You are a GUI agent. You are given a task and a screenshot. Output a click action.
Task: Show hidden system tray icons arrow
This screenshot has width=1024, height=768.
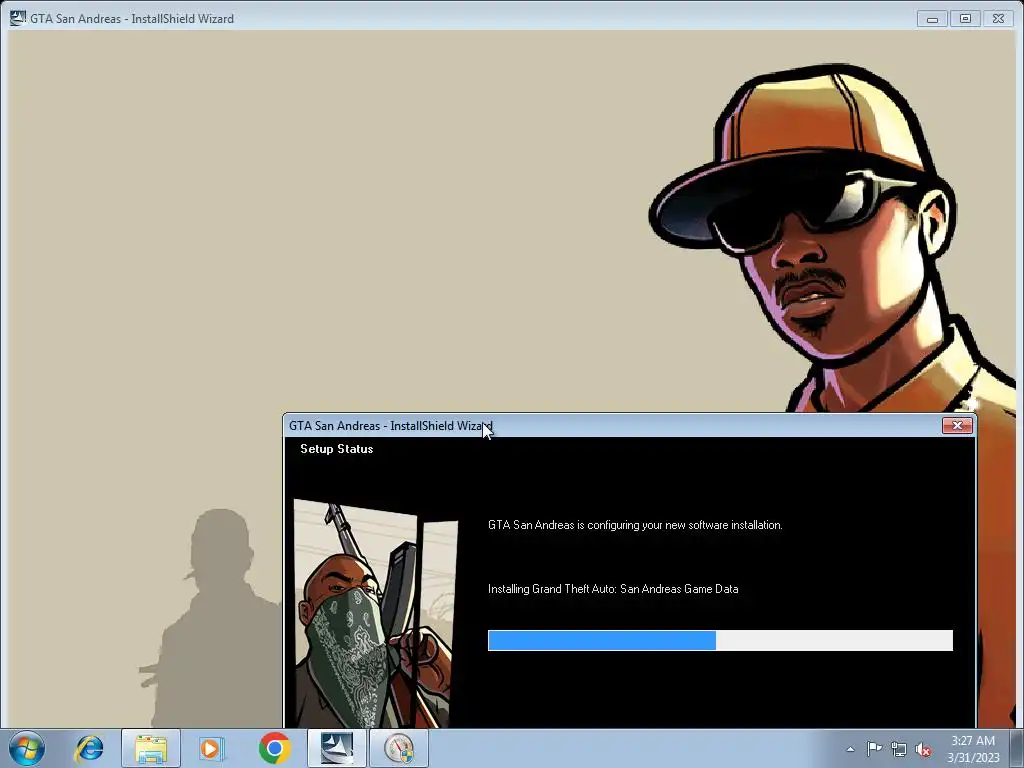click(850, 749)
